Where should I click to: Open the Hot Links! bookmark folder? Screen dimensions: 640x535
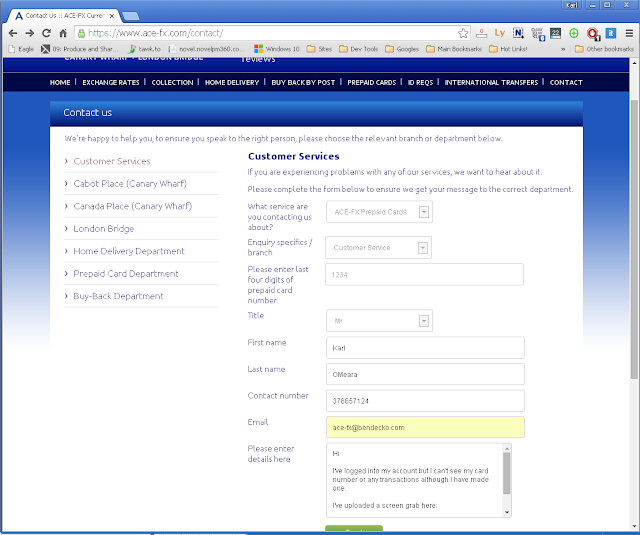coord(508,49)
